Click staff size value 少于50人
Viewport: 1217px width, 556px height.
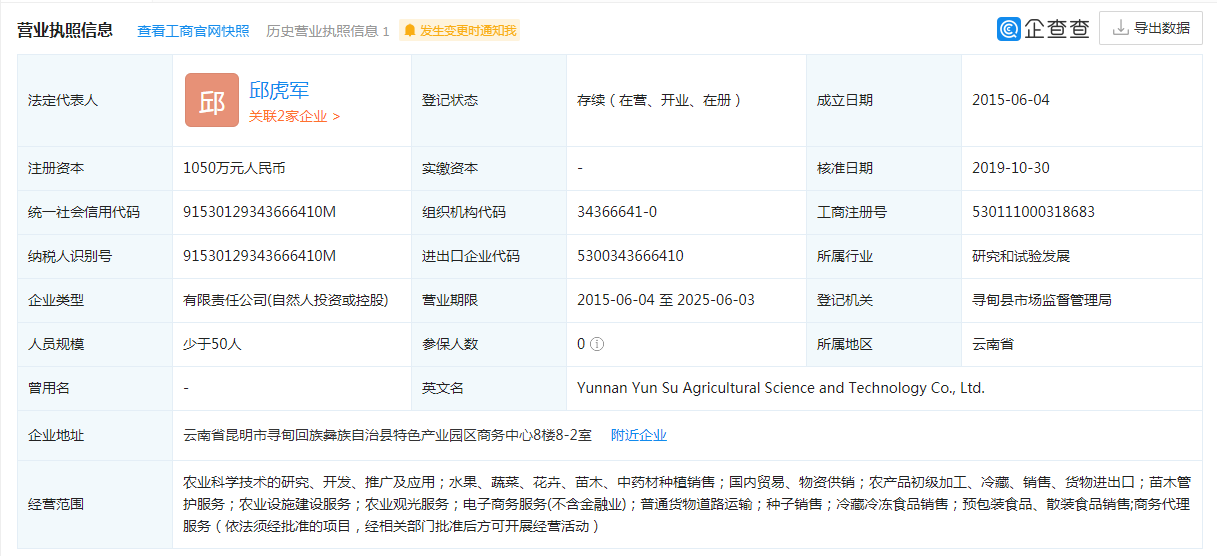pyautogui.click(x=212, y=344)
